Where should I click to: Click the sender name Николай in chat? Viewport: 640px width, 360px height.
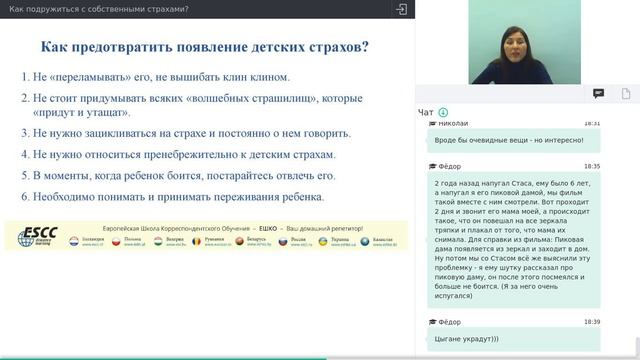(x=453, y=123)
